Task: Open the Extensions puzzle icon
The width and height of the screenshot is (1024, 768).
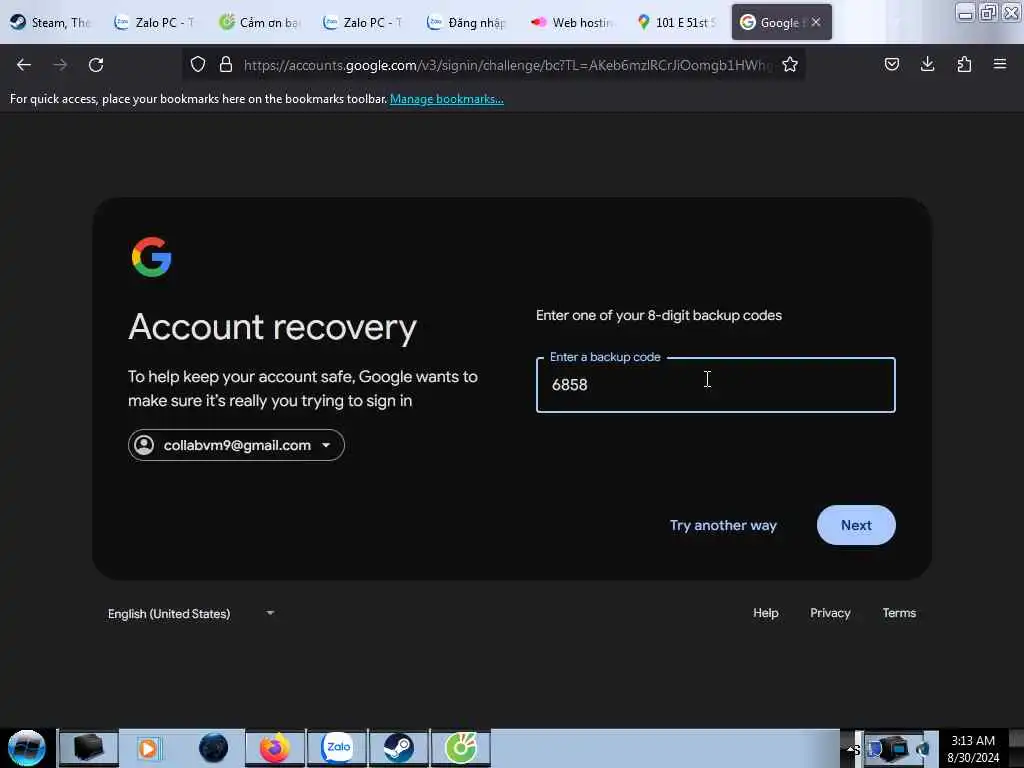Action: tap(964, 64)
